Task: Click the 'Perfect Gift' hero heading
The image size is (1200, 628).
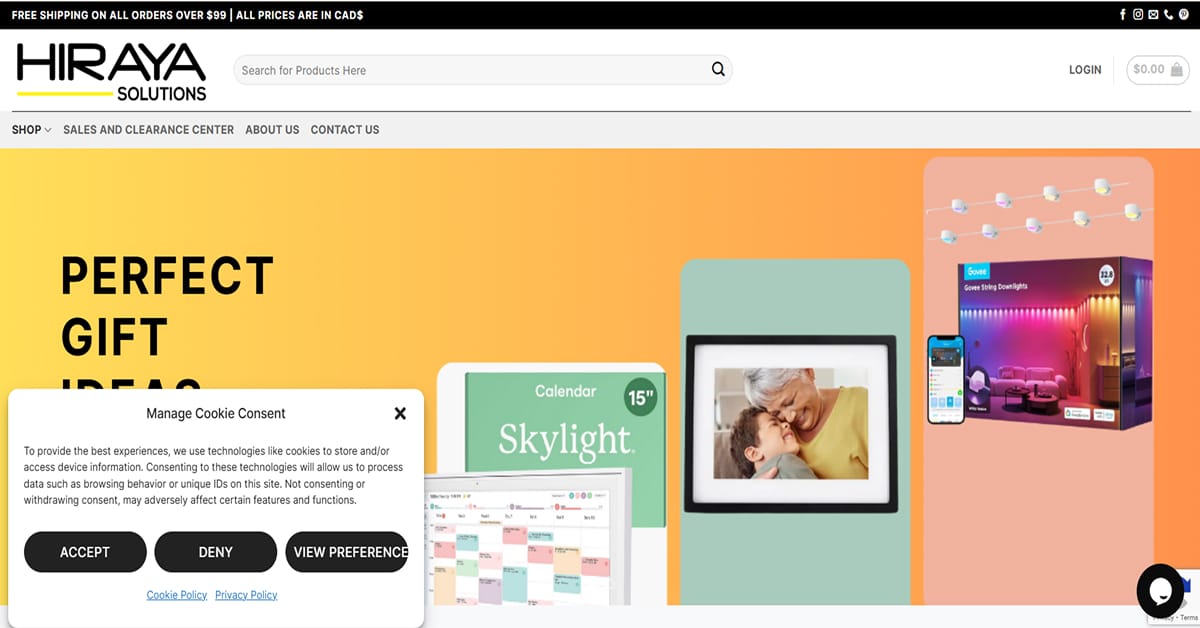Action: (x=167, y=306)
